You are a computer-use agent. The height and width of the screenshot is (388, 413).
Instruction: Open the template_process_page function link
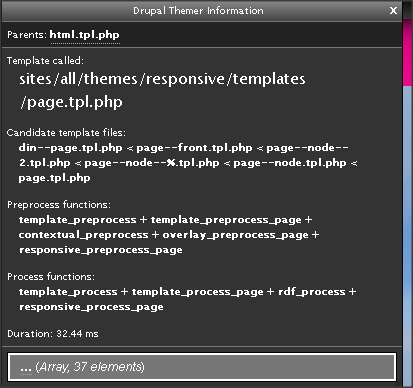click(x=198, y=292)
